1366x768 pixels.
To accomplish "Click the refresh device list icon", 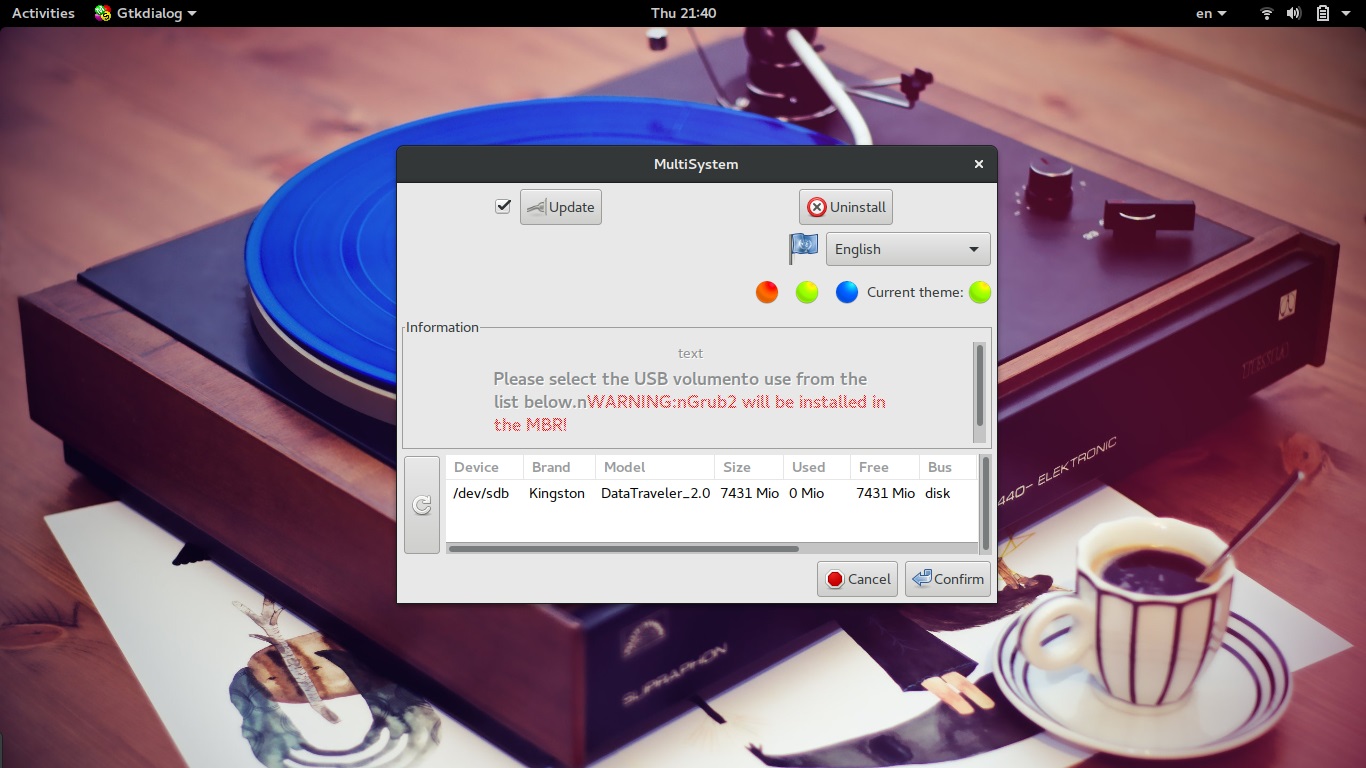I will pos(422,505).
